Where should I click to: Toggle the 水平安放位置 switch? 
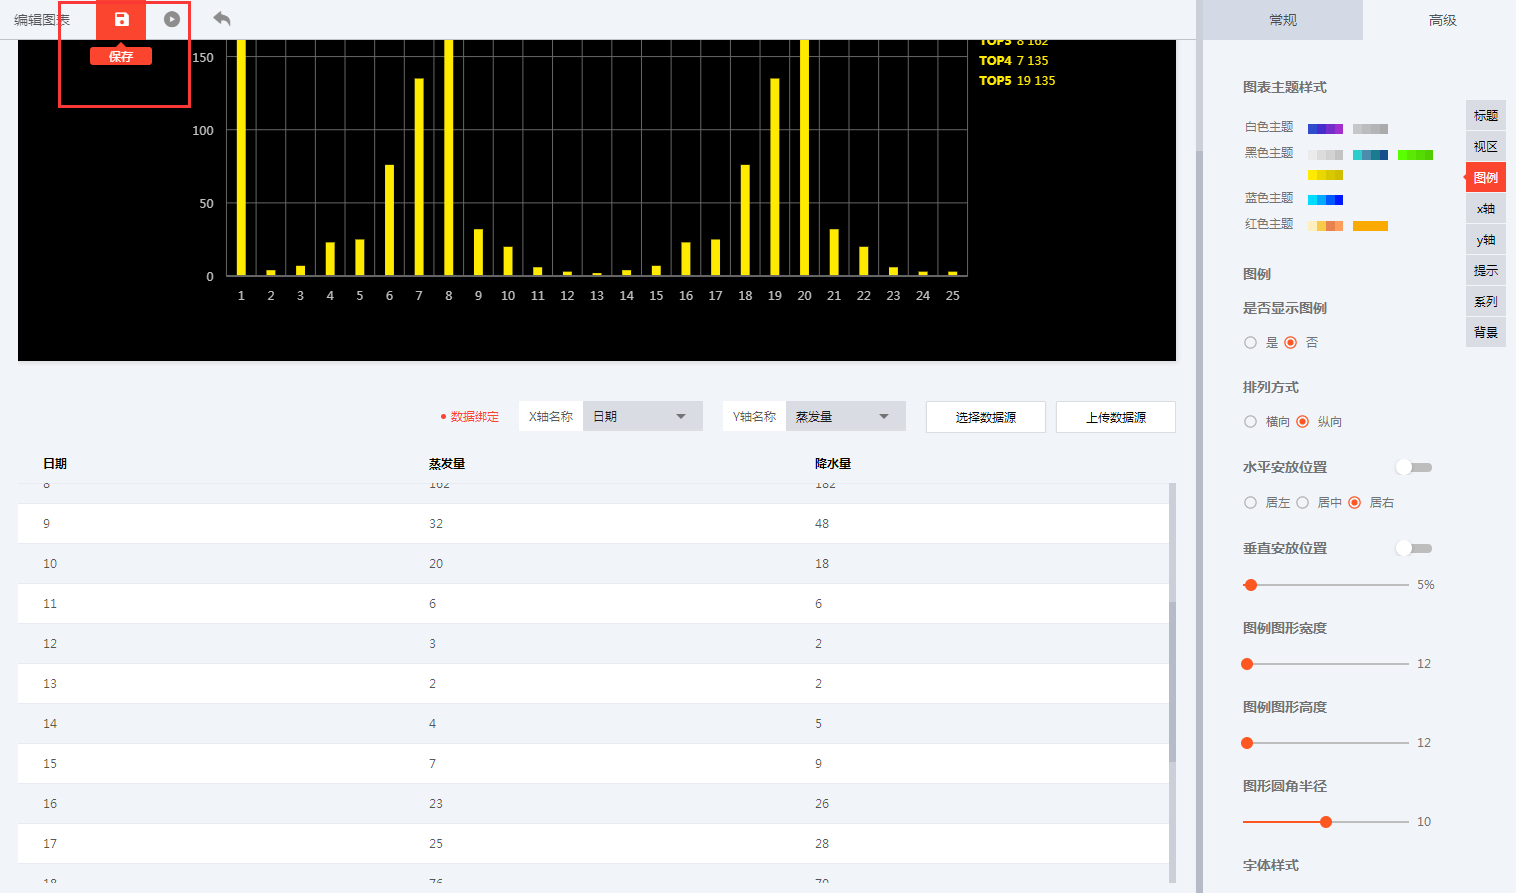[1415, 467]
